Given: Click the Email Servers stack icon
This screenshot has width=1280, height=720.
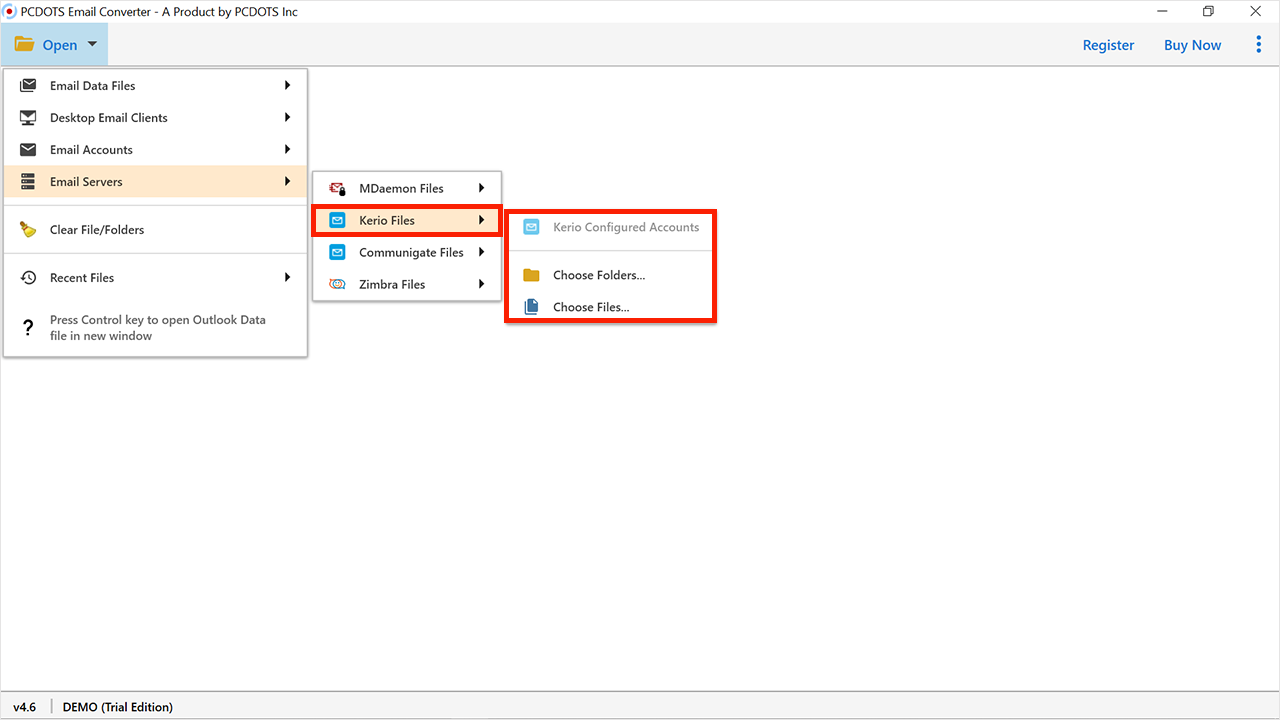Looking at the screenshot, I should [x=28, y=181].
